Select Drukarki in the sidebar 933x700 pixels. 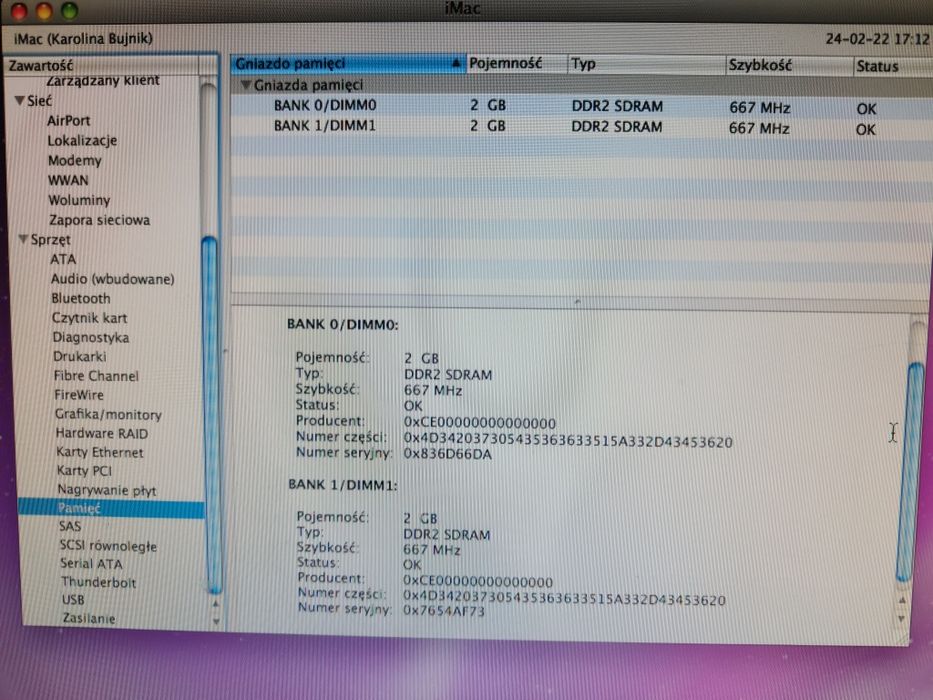(x=80, y=357)
